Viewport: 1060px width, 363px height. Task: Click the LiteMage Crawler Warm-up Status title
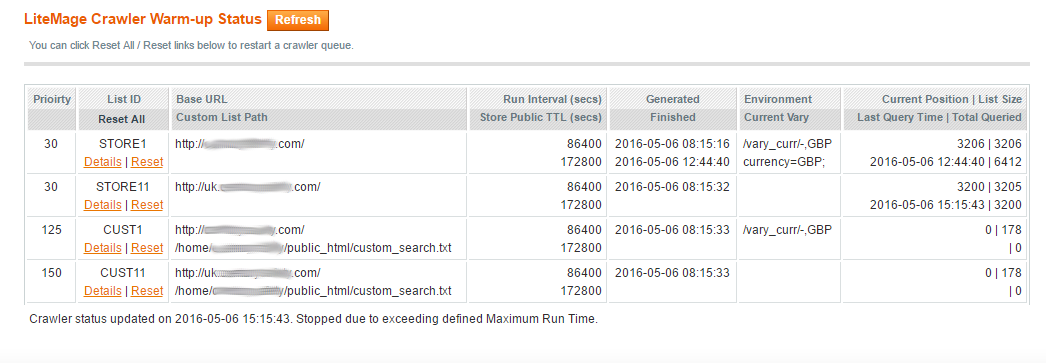(x=143, y=19)
